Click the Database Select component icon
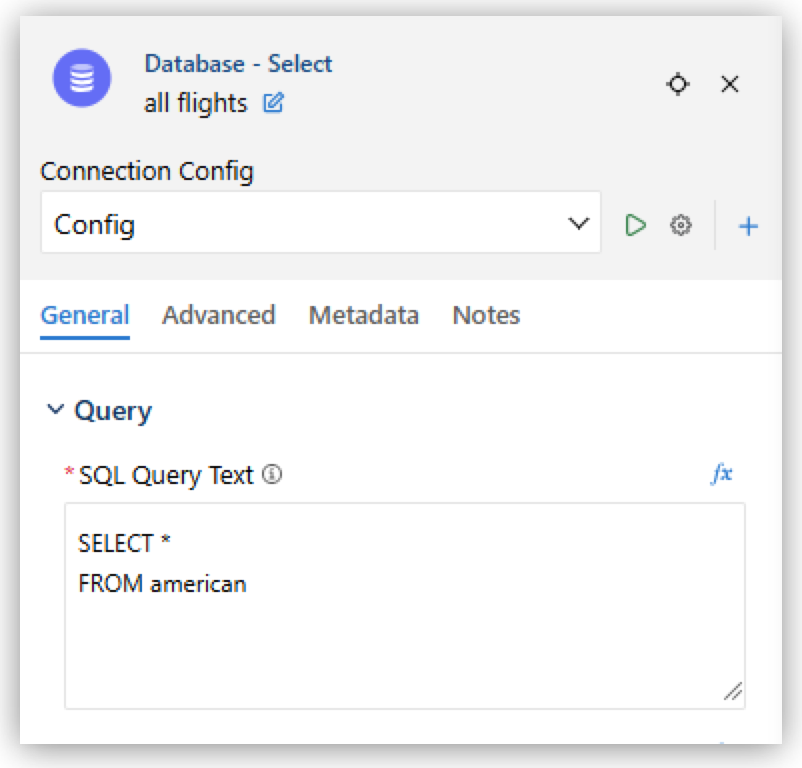Viewport: 802px width, 768px height. point(82,78)
